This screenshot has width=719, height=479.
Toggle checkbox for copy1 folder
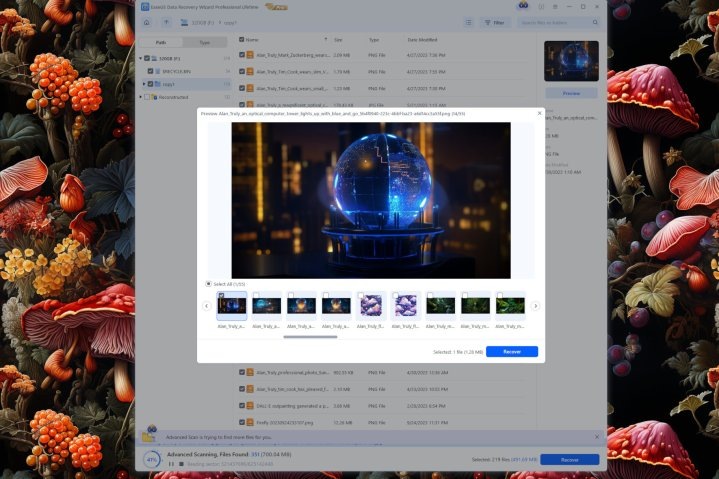[150, 84]
